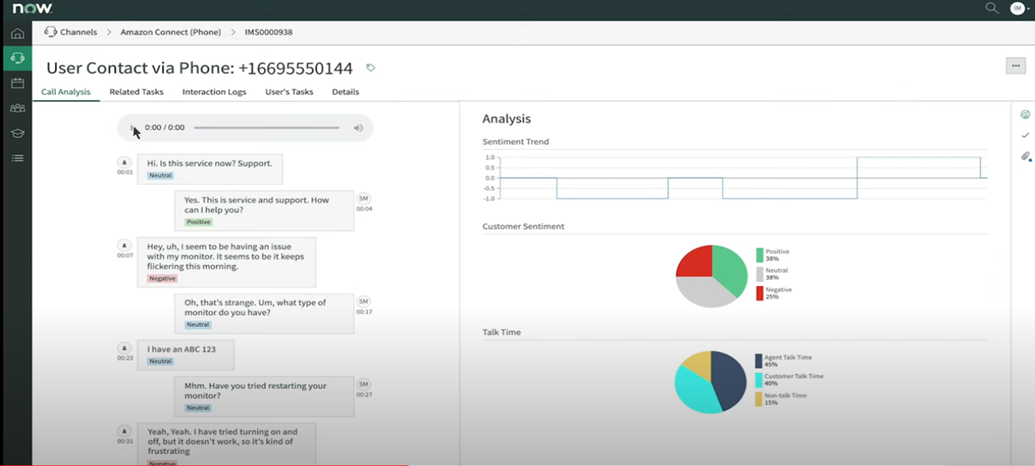The image size is (1035, 466).
Task: Click the audio player progress bar
Action: (x=266, y=128)
